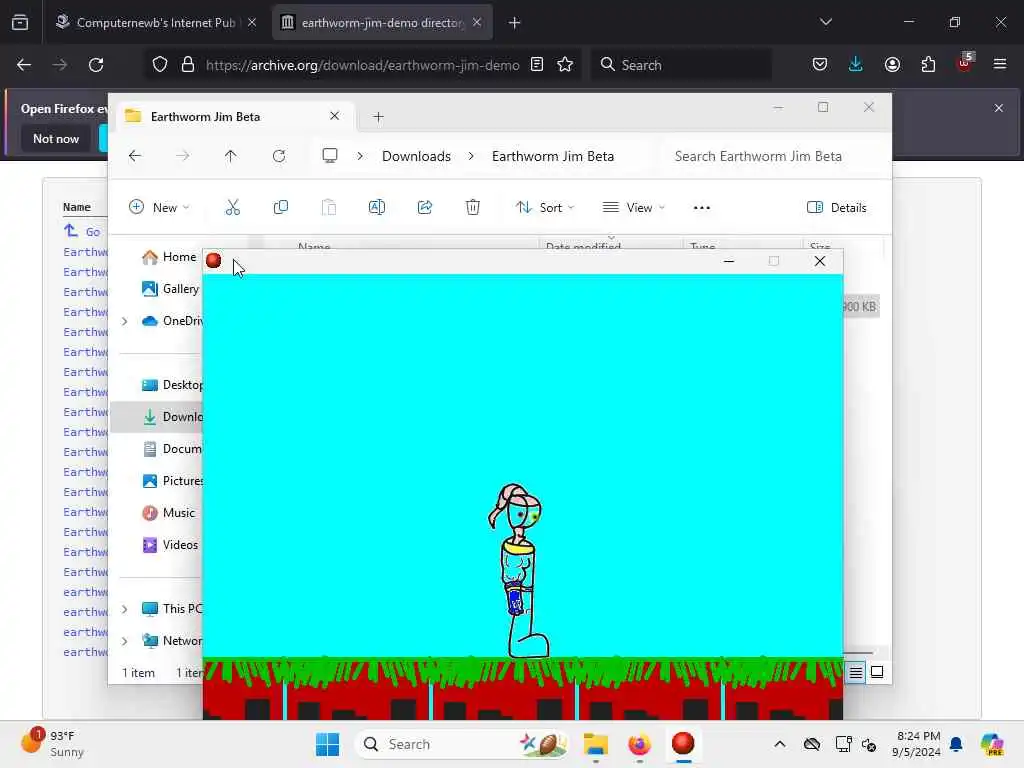Show hidden system tray icons
The width and height of the screenshot is (1024, 768).
coord(780,744)
